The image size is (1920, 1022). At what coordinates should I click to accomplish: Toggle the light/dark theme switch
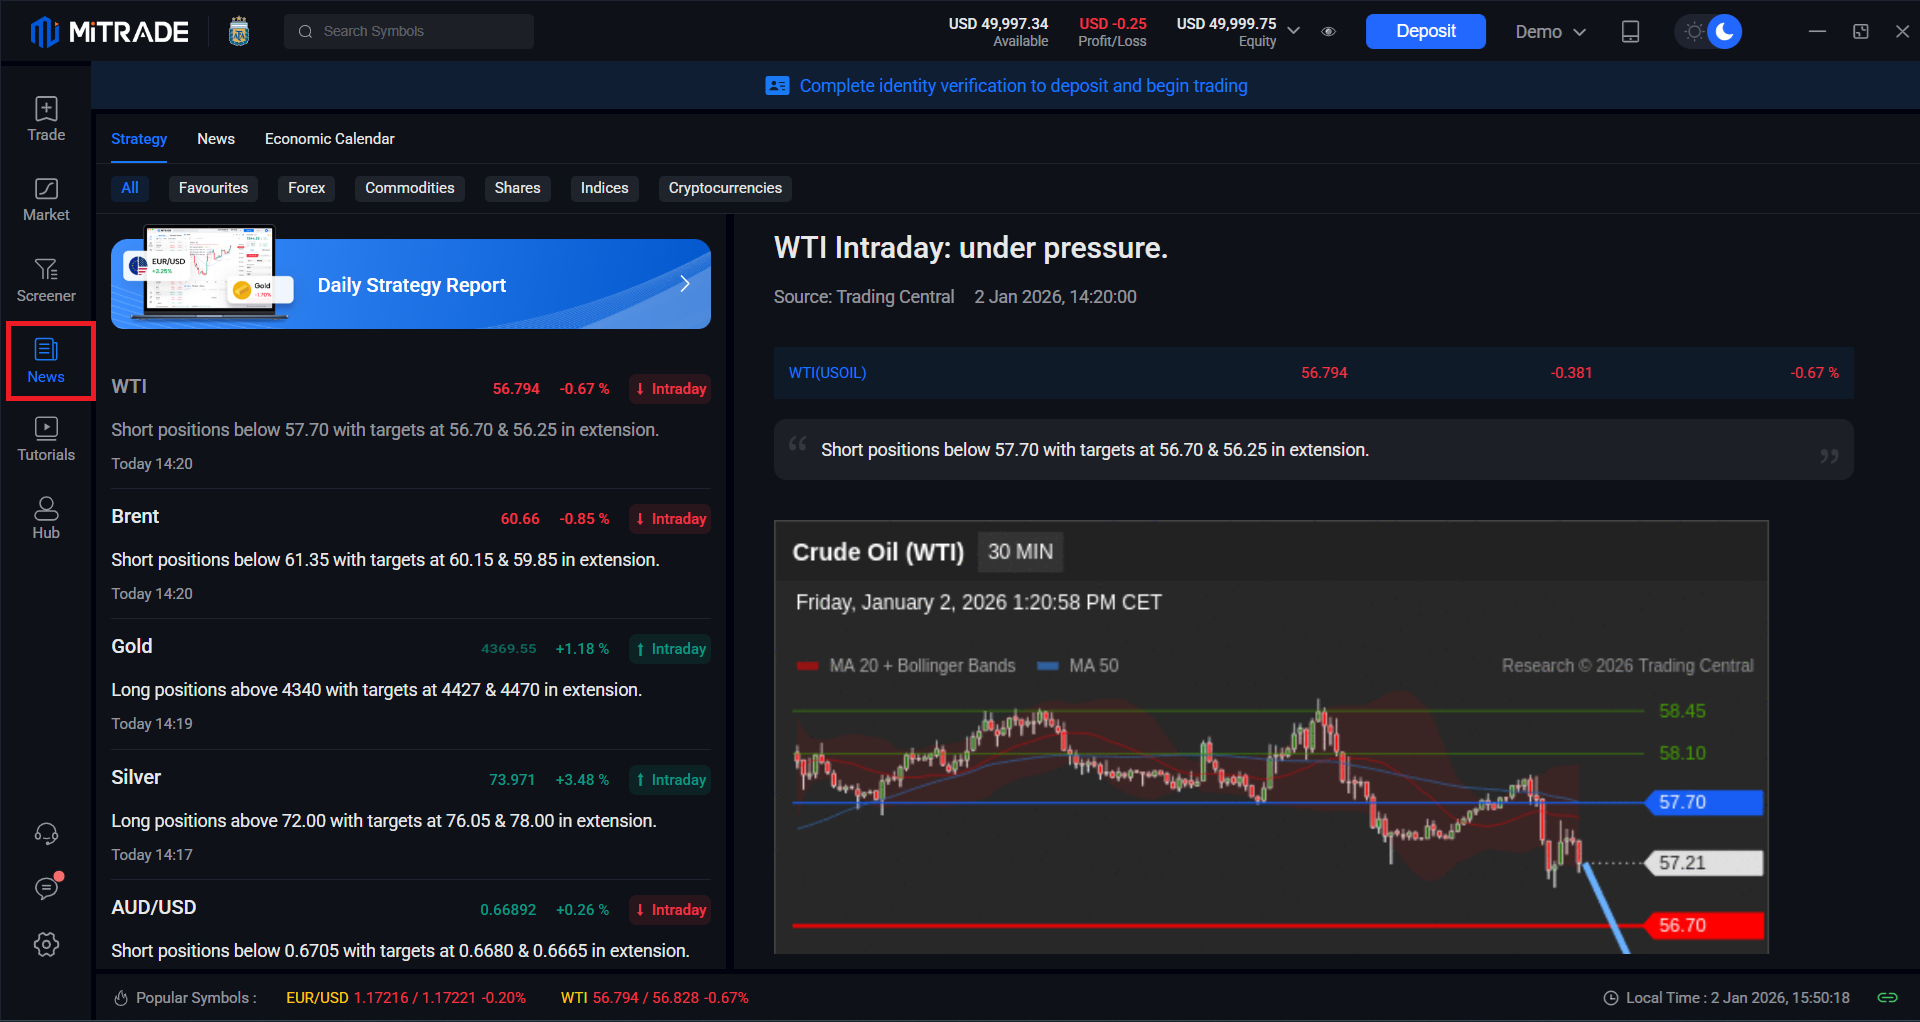(1708, 32)
